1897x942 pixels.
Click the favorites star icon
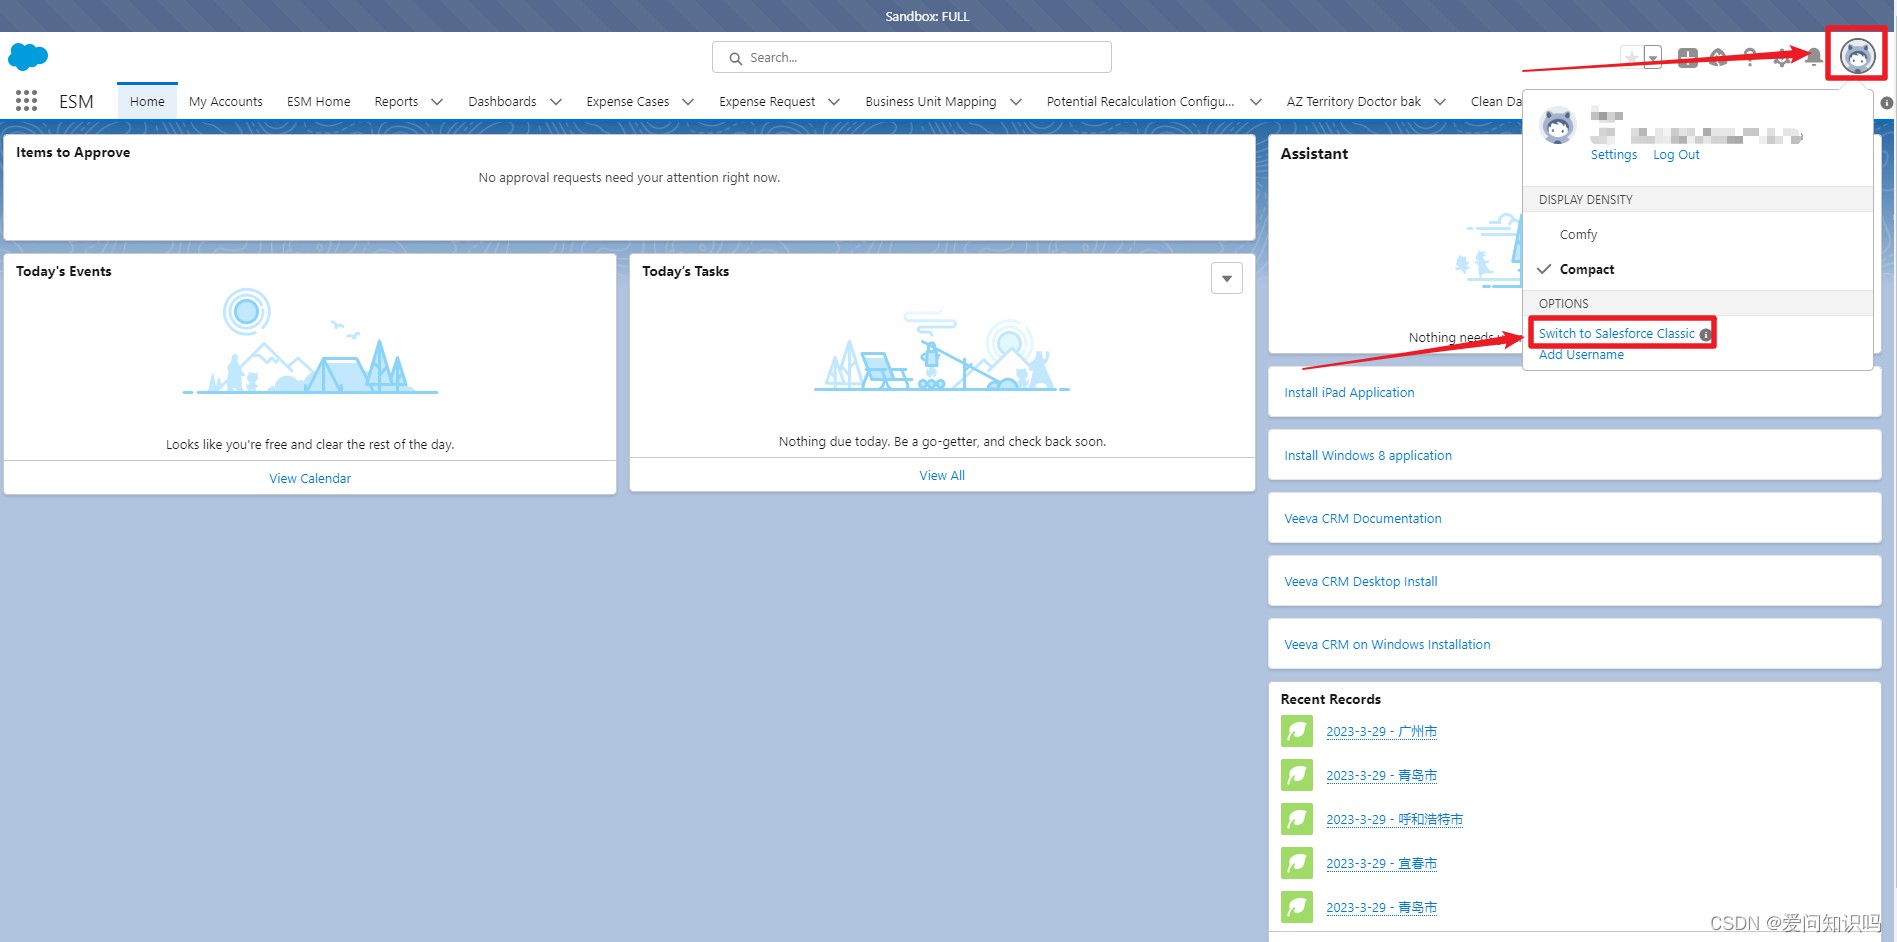point(1631,57)
